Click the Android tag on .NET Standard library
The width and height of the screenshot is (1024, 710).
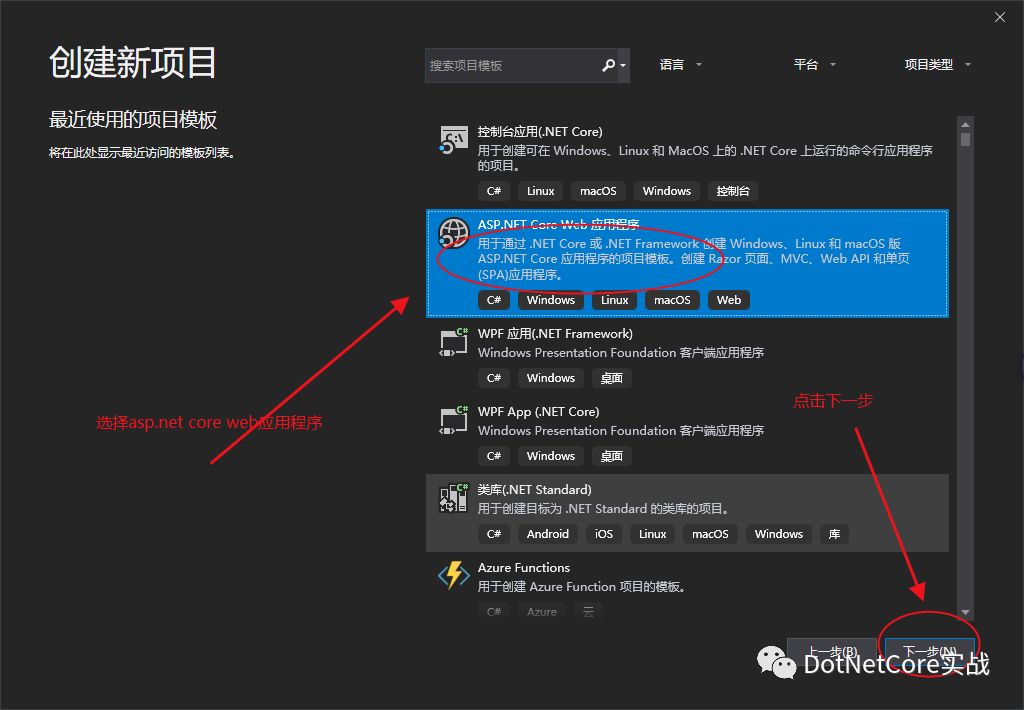(x=547, y=534)
